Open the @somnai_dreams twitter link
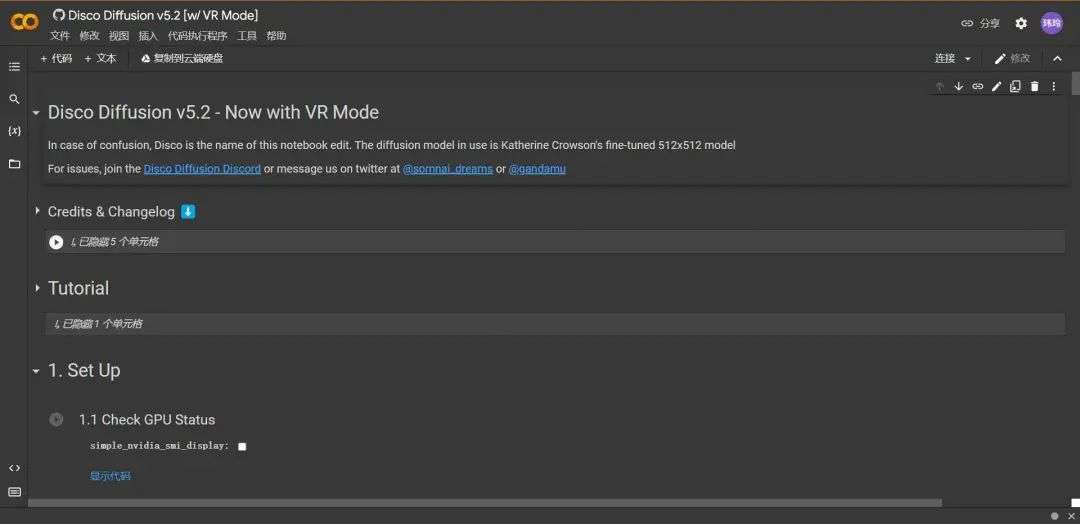The width and height of the screenshot is (1080, 524). click(x=448, y=169)
